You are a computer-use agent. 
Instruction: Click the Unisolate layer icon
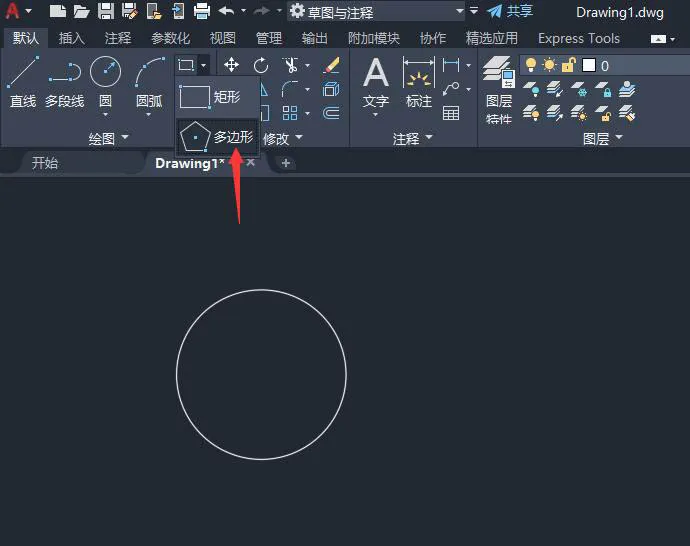(555, 113)
